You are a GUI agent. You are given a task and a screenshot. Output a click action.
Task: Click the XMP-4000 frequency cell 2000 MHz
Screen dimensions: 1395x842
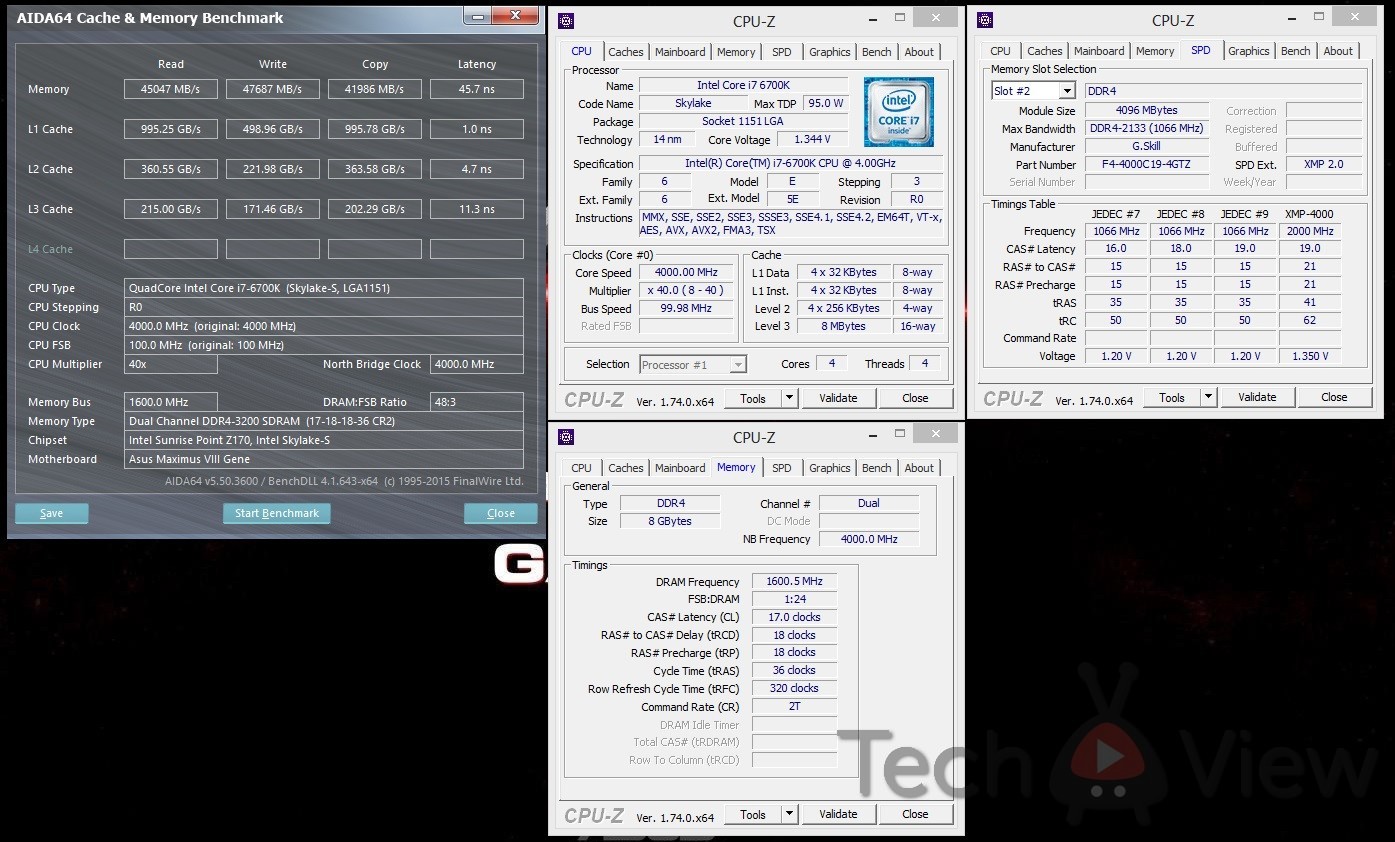1309,231
